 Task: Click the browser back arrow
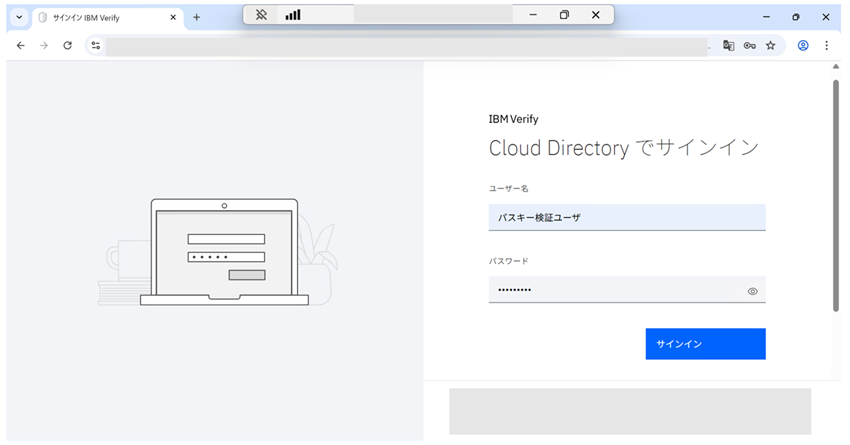coord(21,46)
